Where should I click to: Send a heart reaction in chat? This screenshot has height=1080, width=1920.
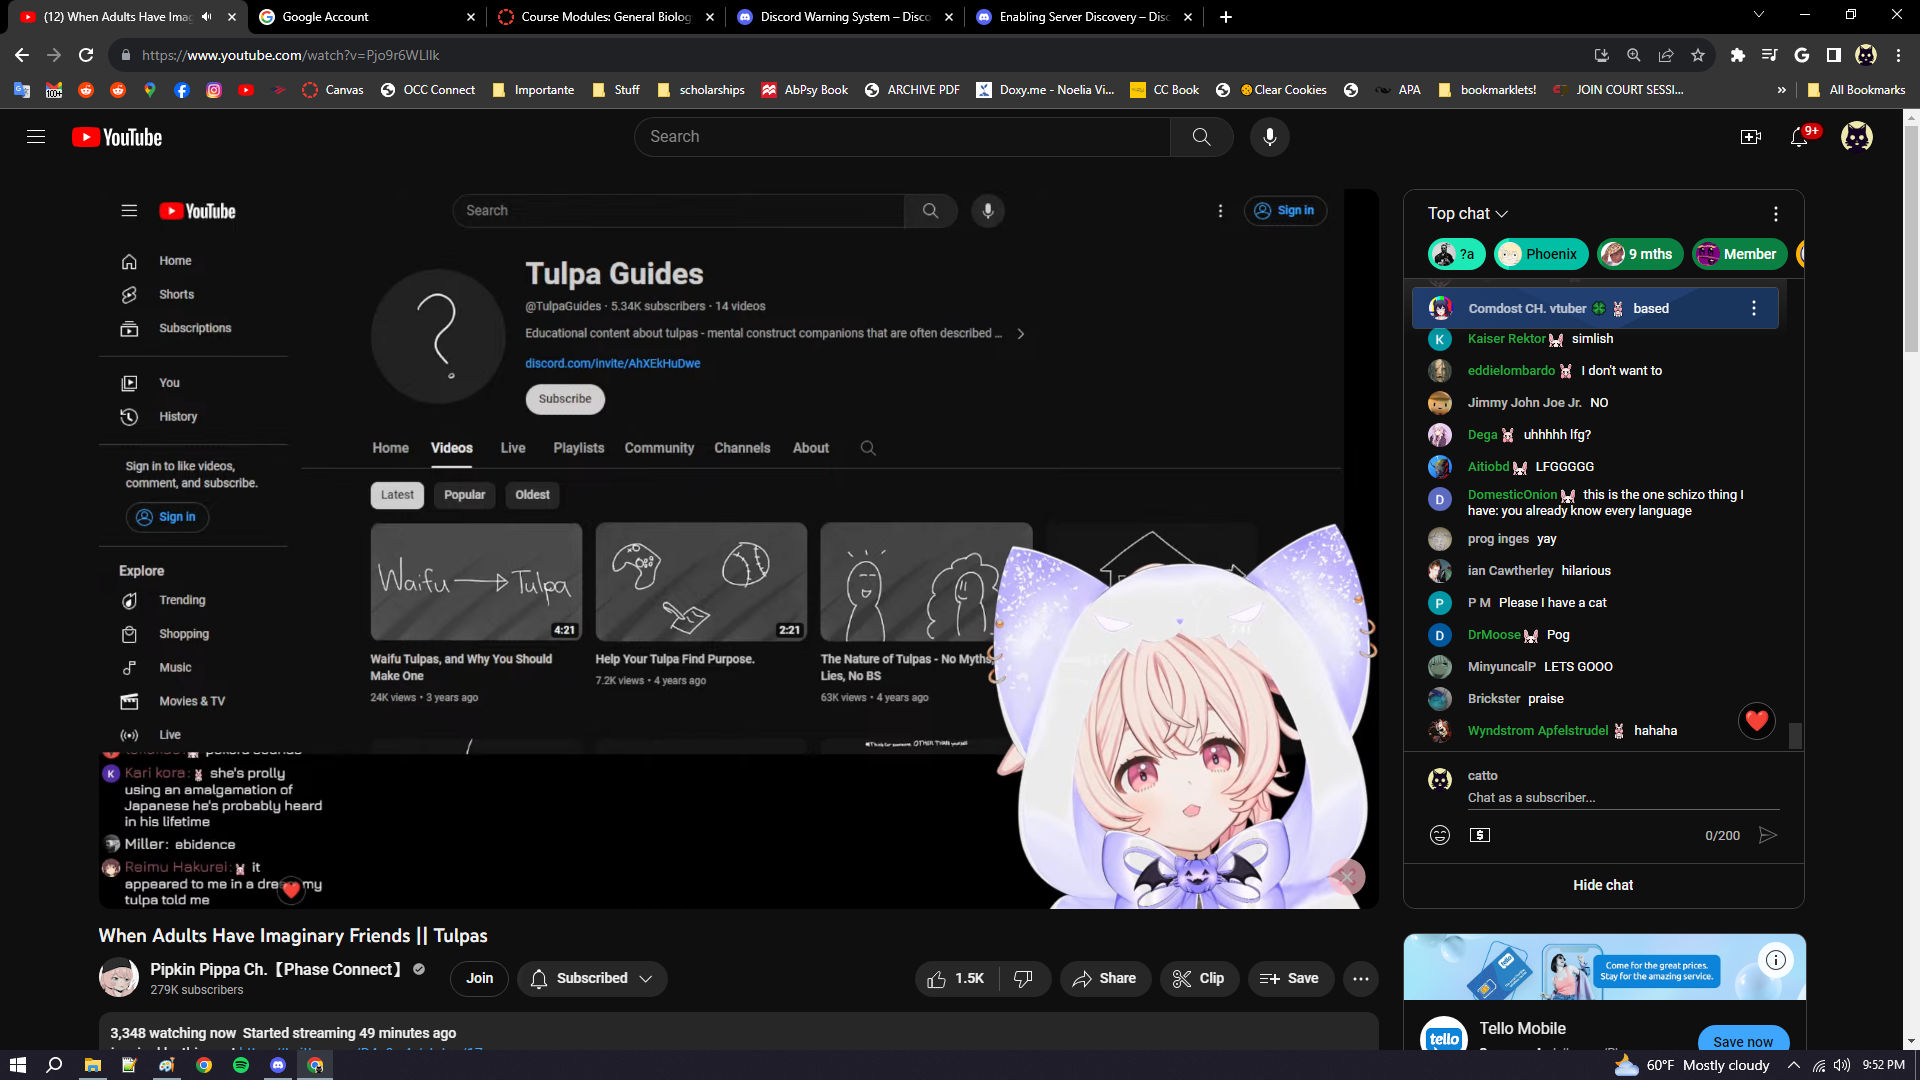[x=1757, y=720]
